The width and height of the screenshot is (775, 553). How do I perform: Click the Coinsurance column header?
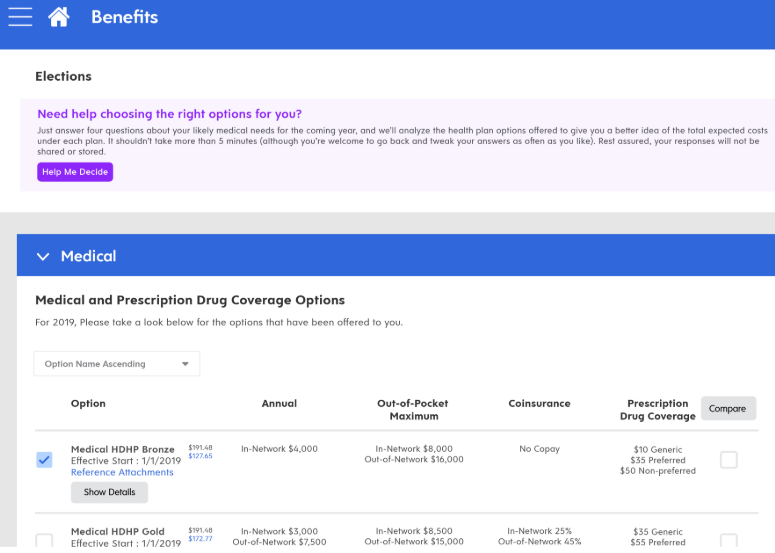pyautogui.click(x=539, y=404)
